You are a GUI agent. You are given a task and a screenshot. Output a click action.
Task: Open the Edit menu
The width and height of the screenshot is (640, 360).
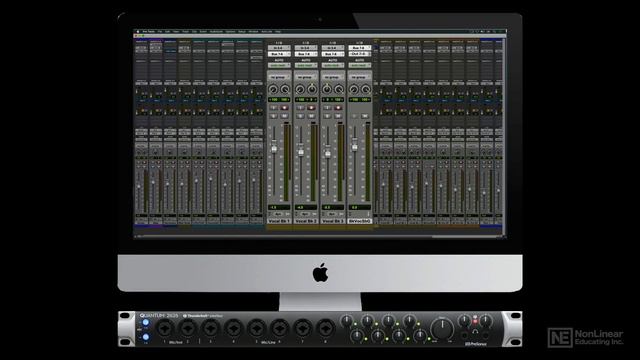pos(167,31)
